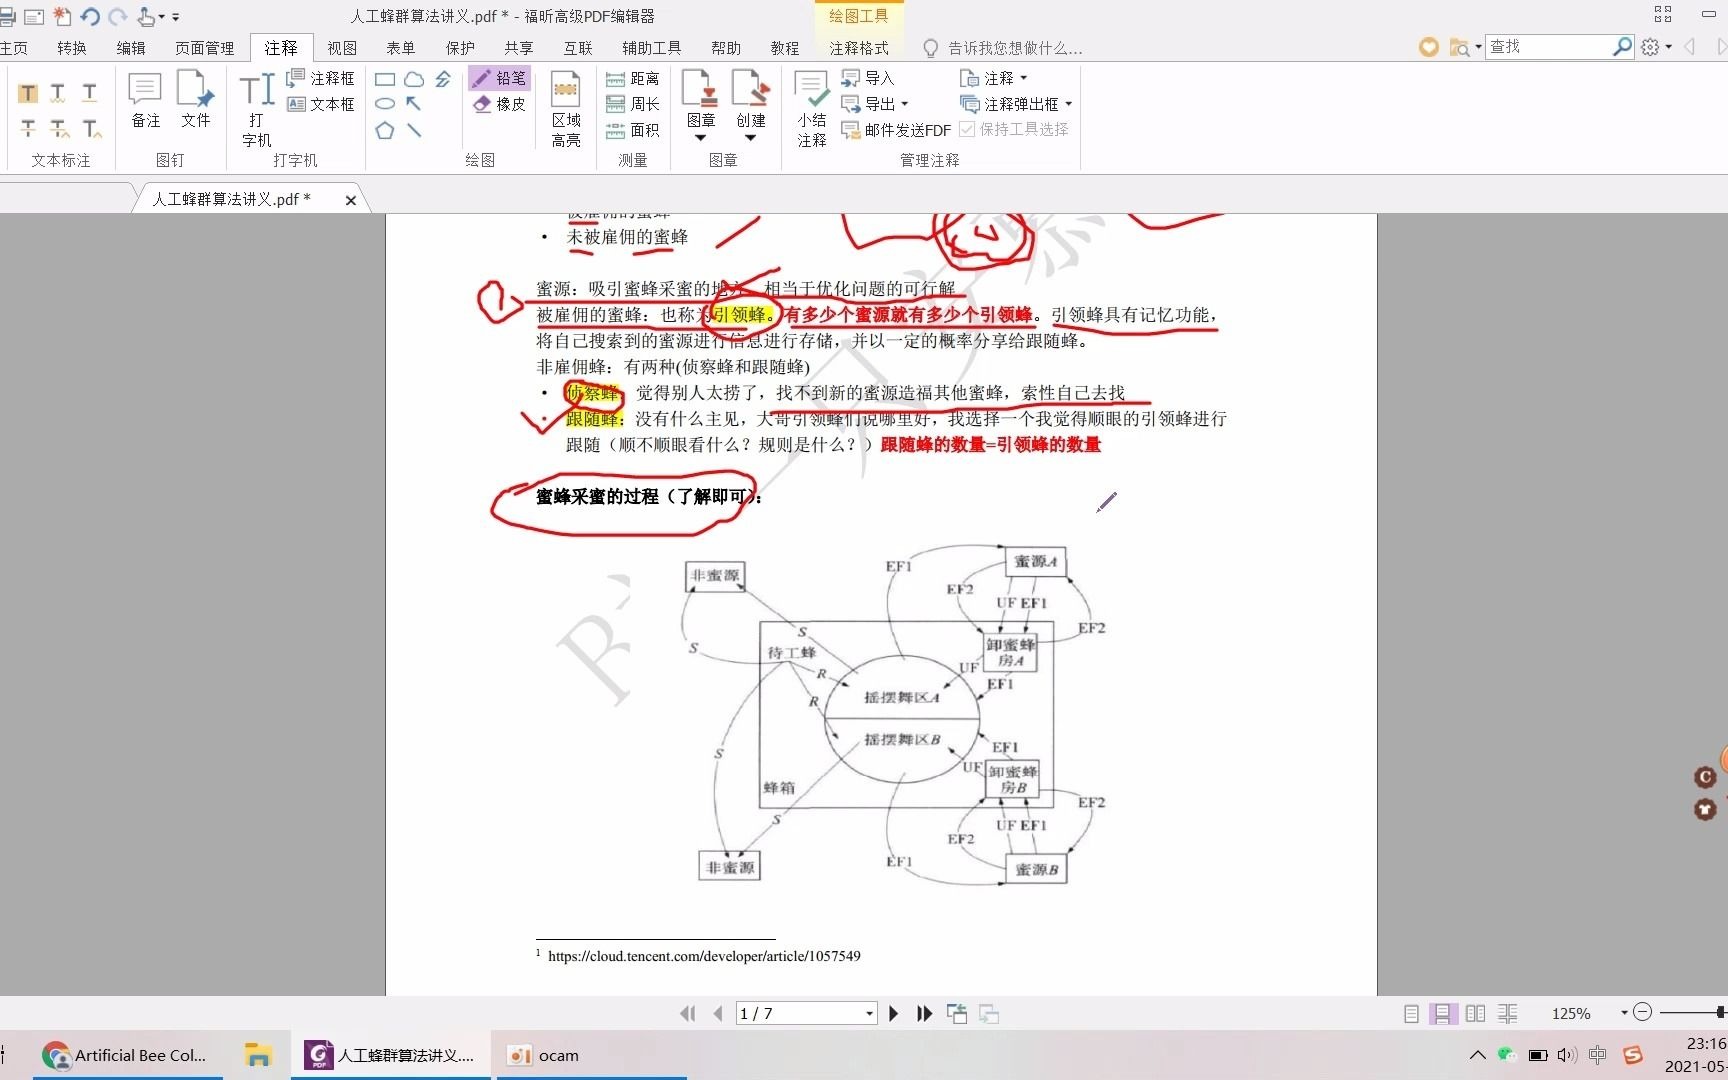
Task: Select the rectangle drawing tool
Action: [x=386, y=78]
